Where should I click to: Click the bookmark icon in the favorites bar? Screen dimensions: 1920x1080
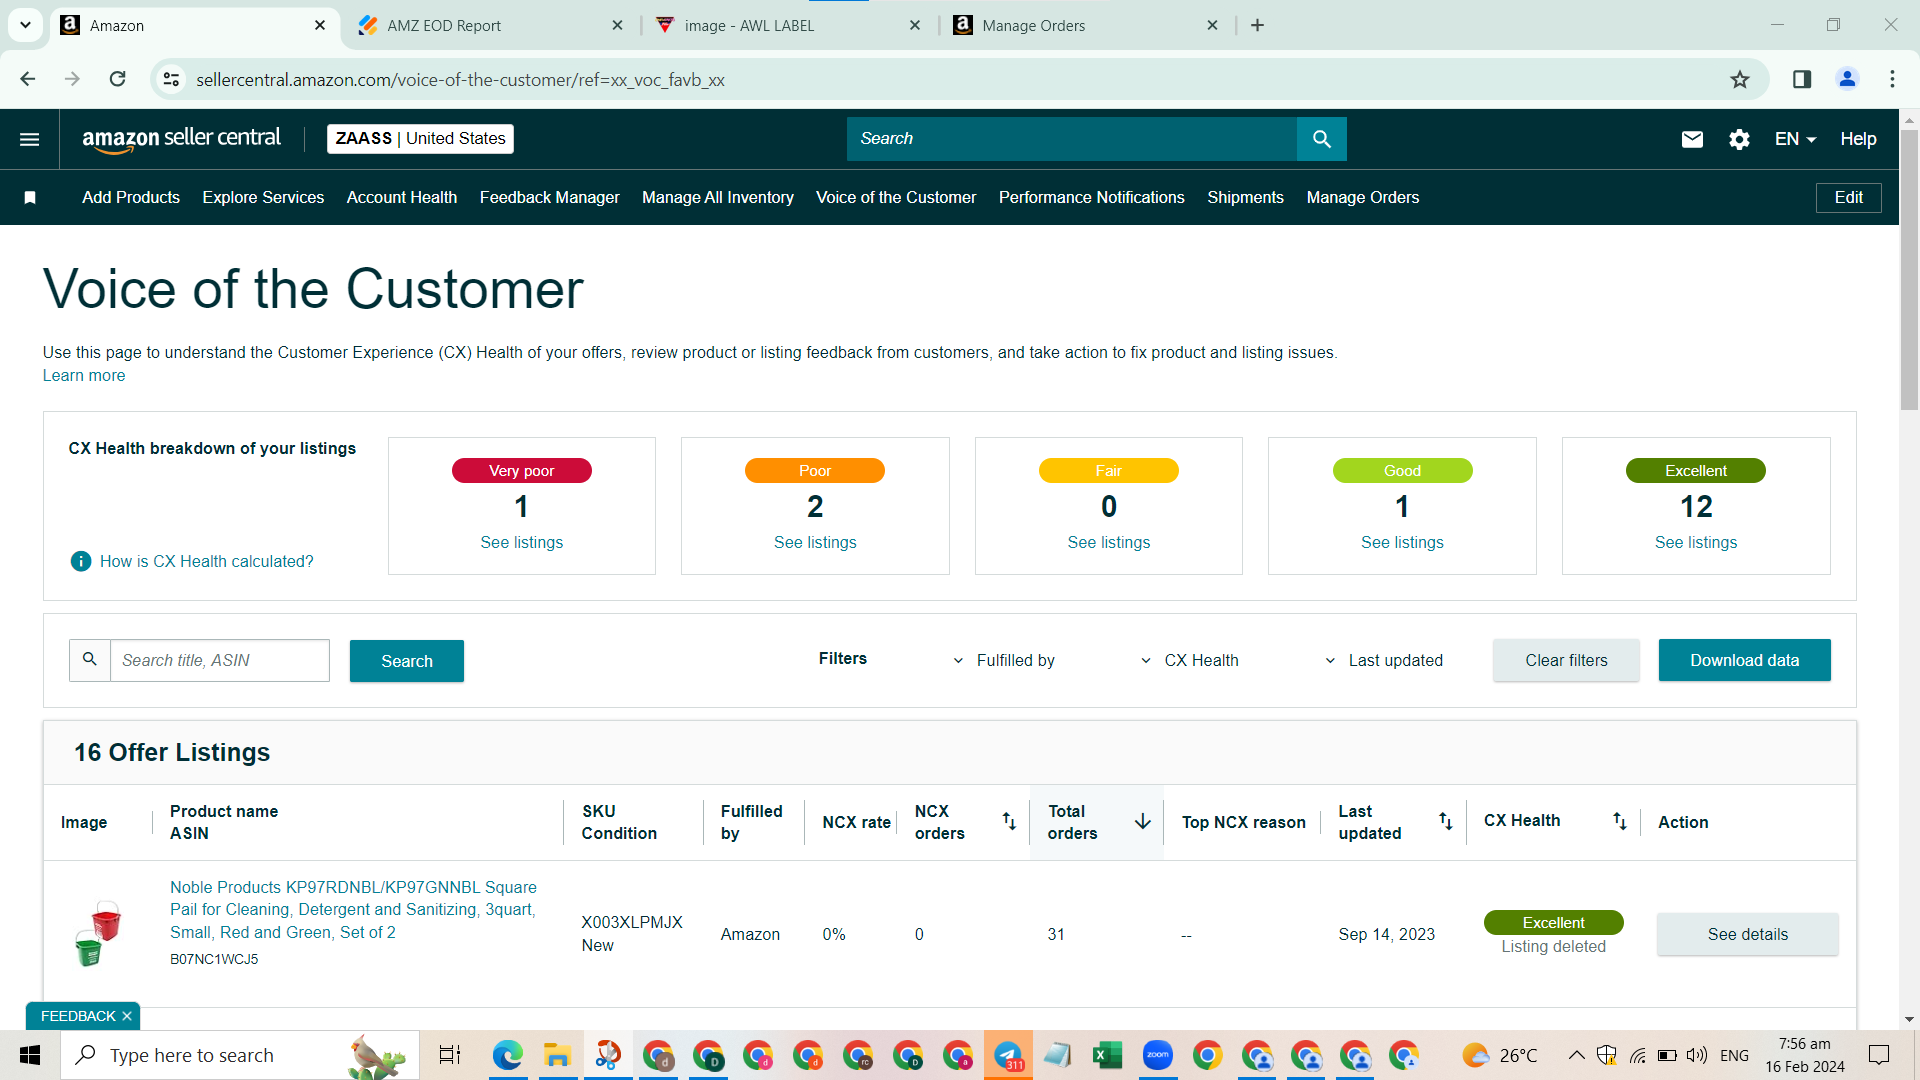coord(30,198)
